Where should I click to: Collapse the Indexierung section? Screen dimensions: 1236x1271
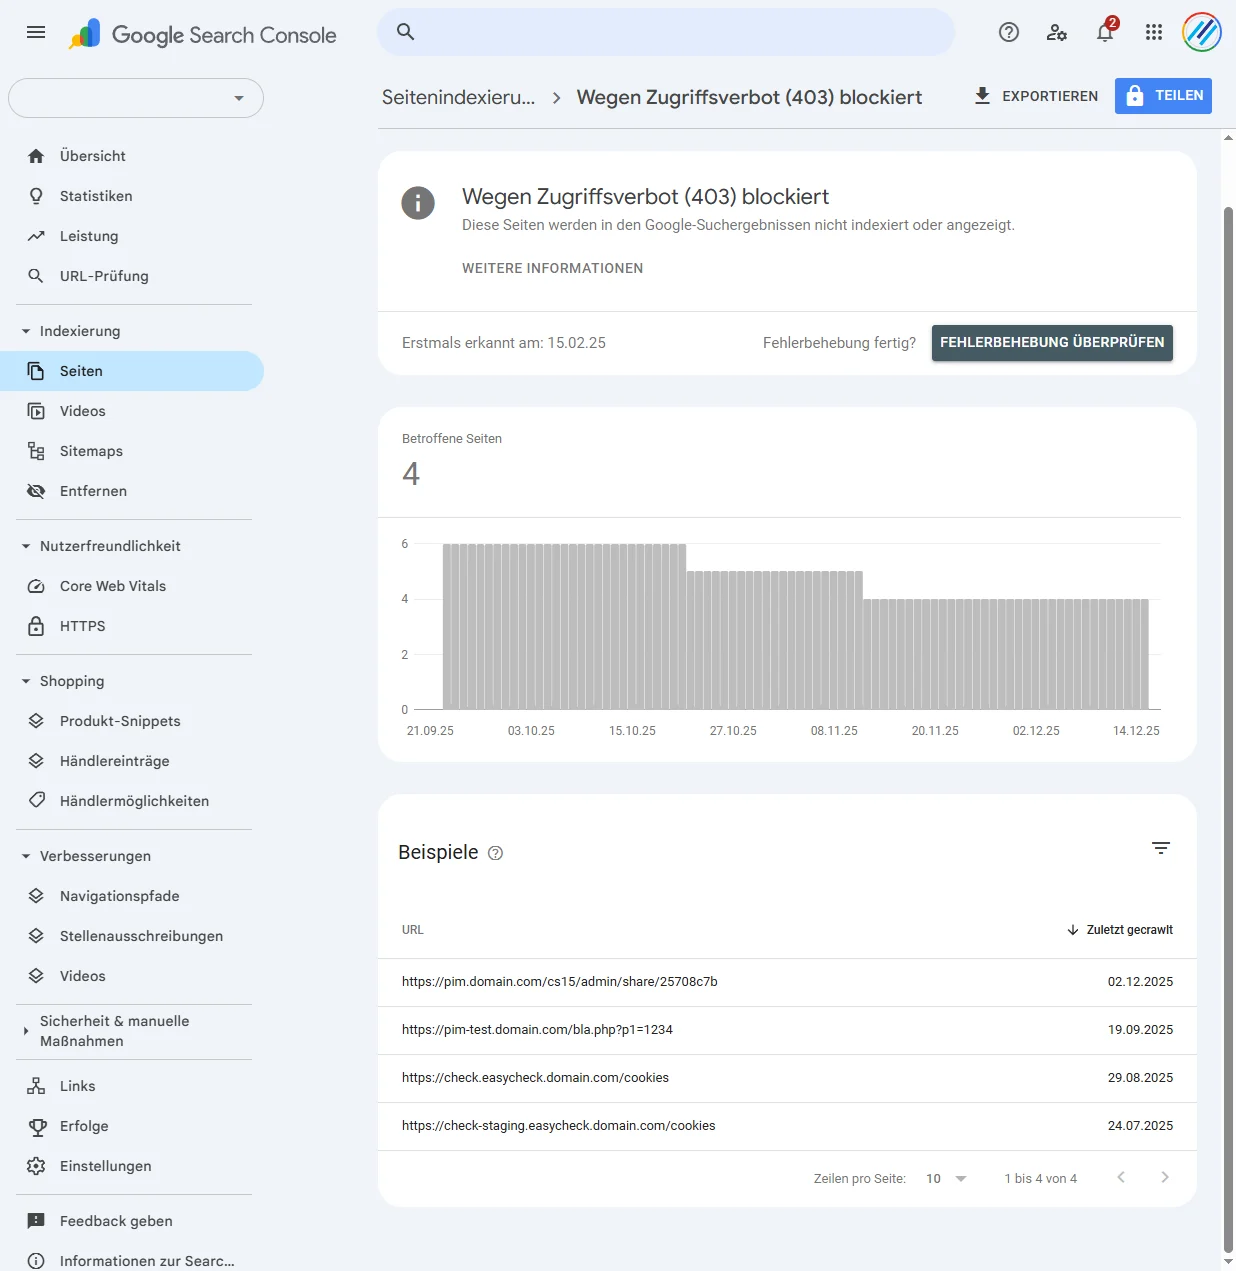tap(26, 331)
